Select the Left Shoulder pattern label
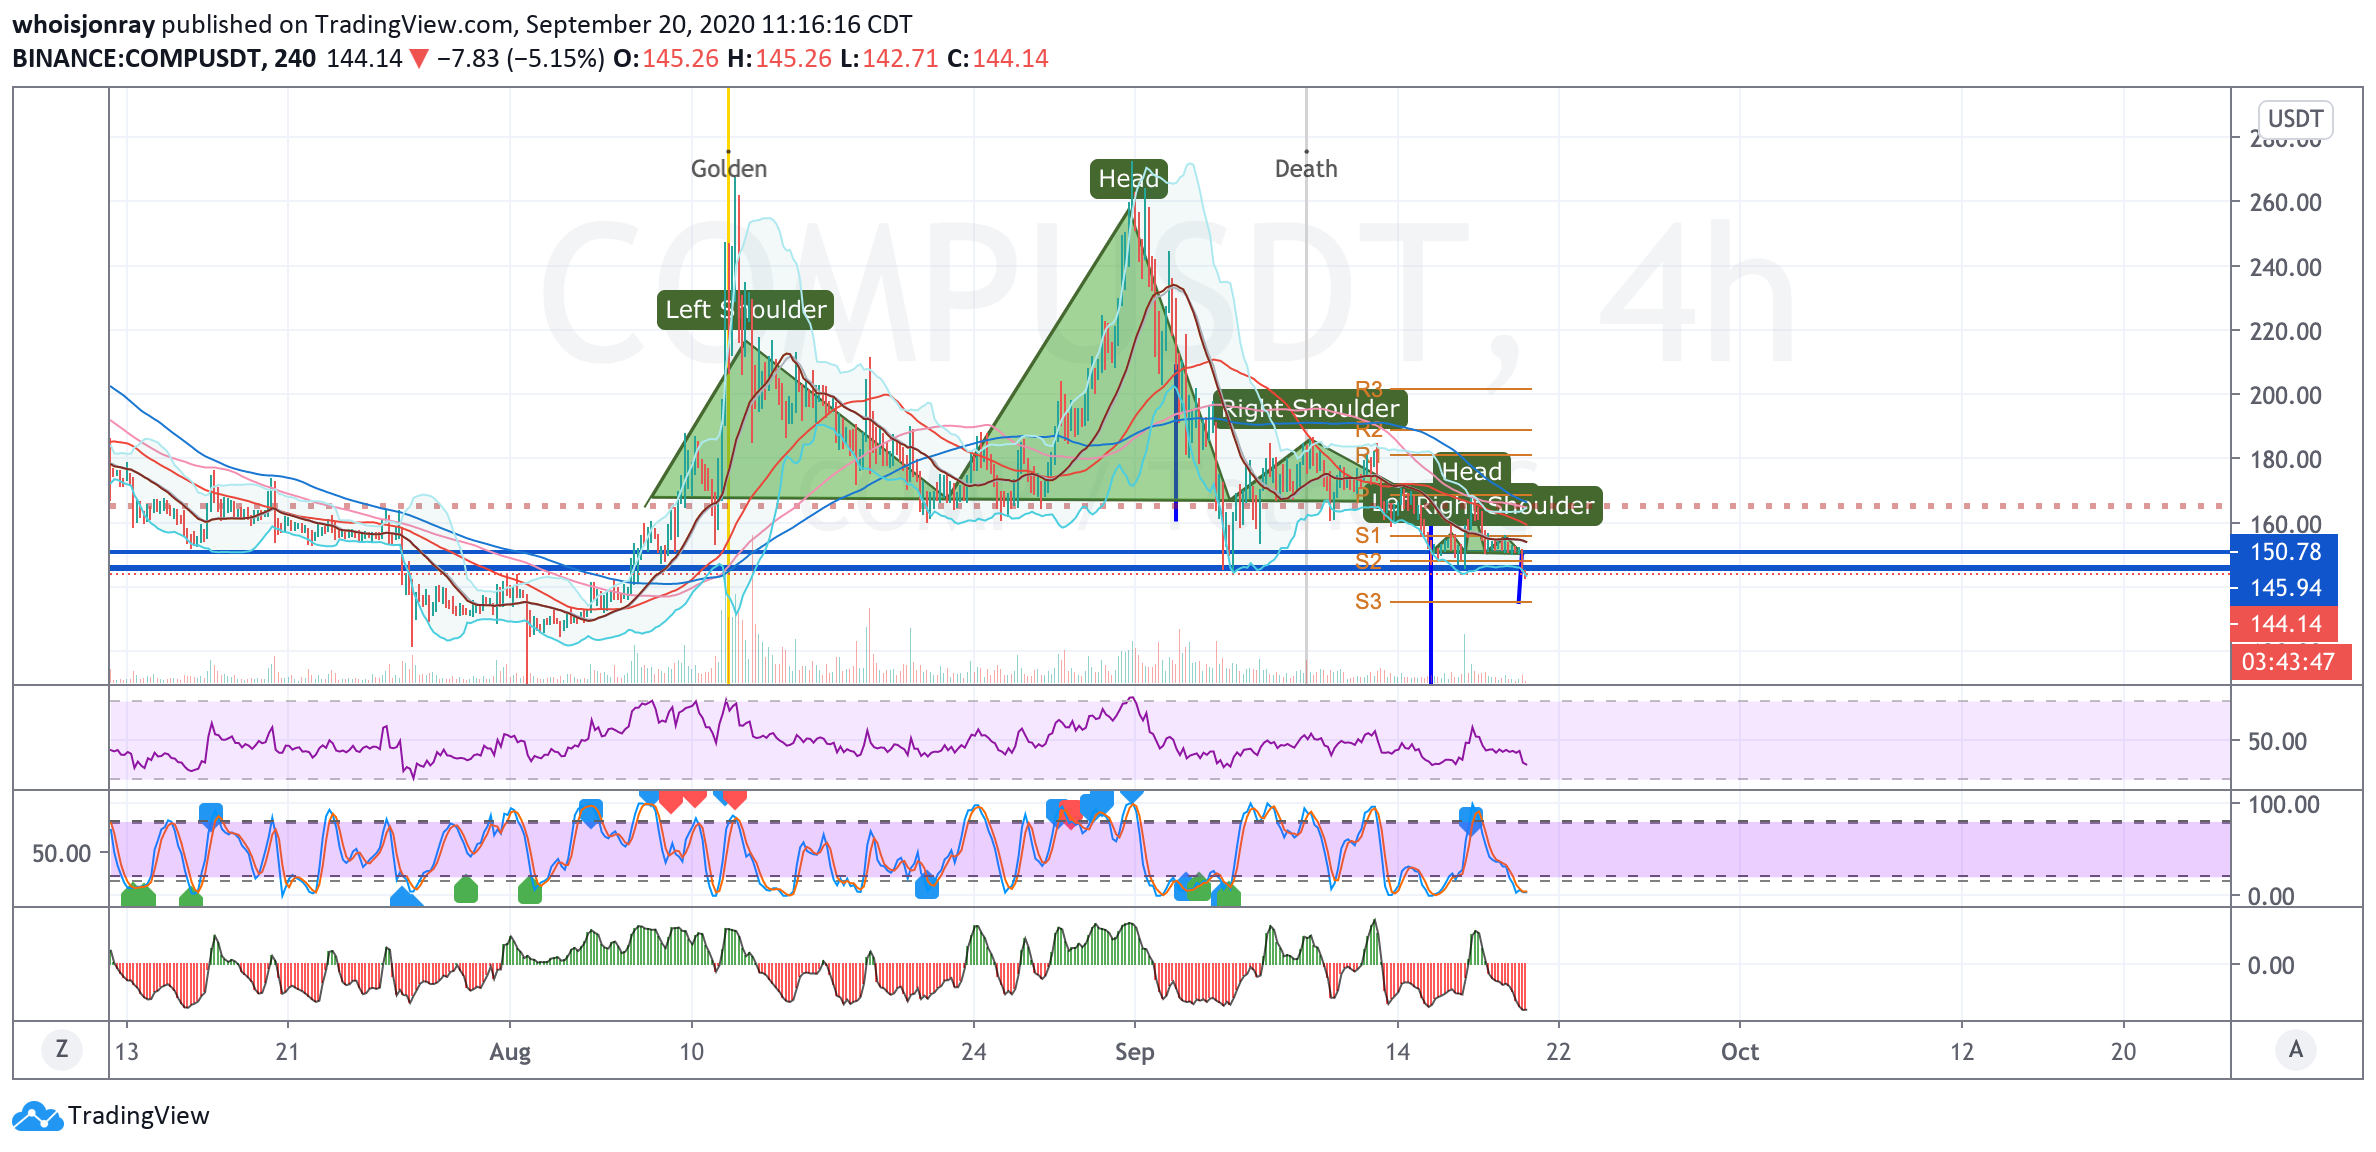Viewport: 2376px width, 1152px height. pos(745,310)
